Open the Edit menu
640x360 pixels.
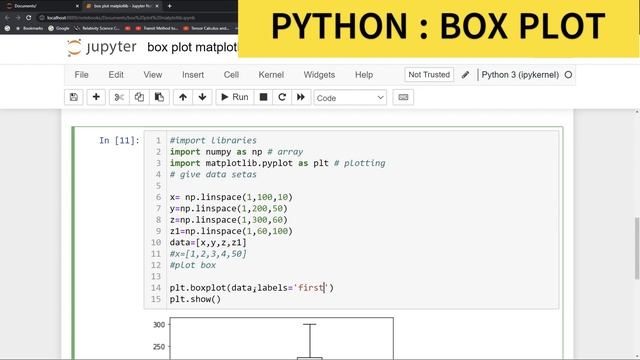tap(116, 75)
